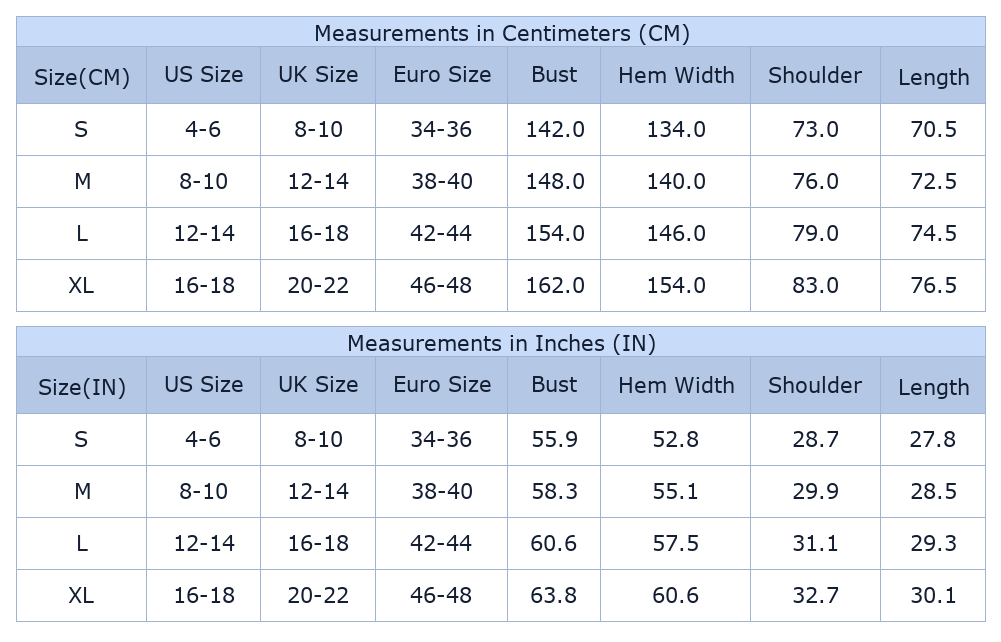Click the 140.0 hem width cell
Image resolution: width=1001 pixels, height=642 pixels.
point(676,181)
